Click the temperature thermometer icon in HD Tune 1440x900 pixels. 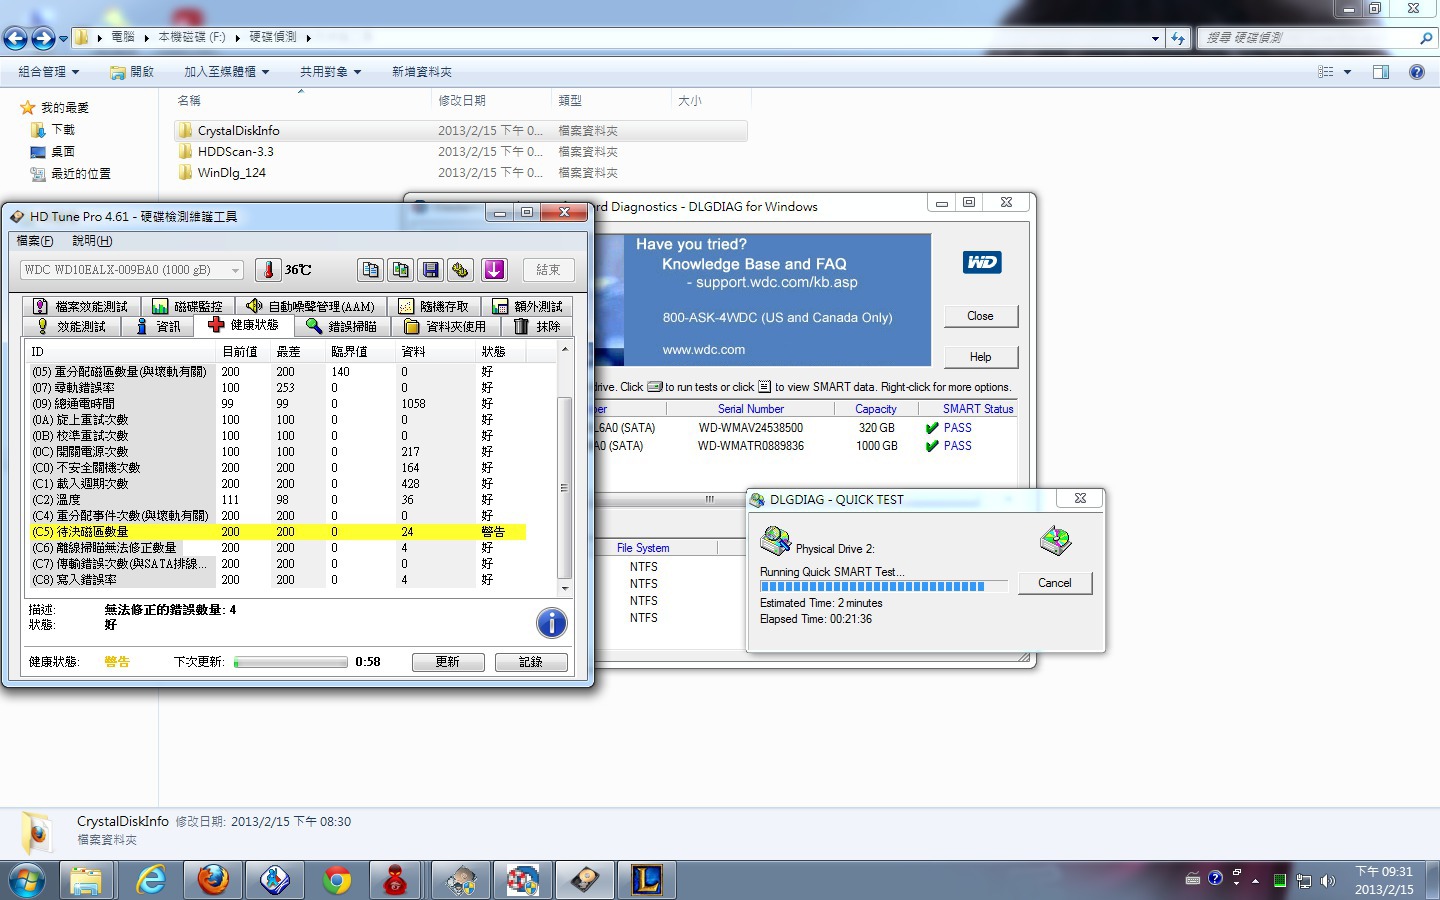pos(268,270)
